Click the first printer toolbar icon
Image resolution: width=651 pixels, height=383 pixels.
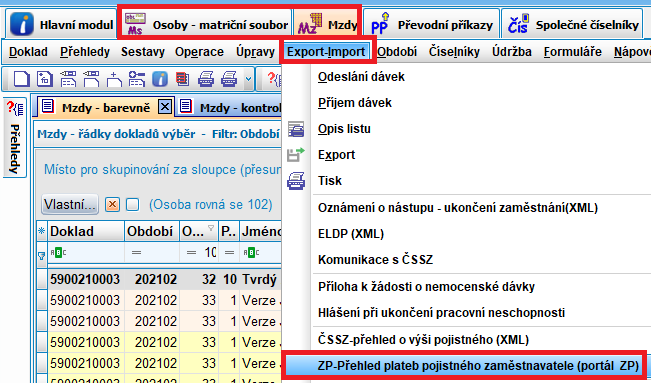206,79
